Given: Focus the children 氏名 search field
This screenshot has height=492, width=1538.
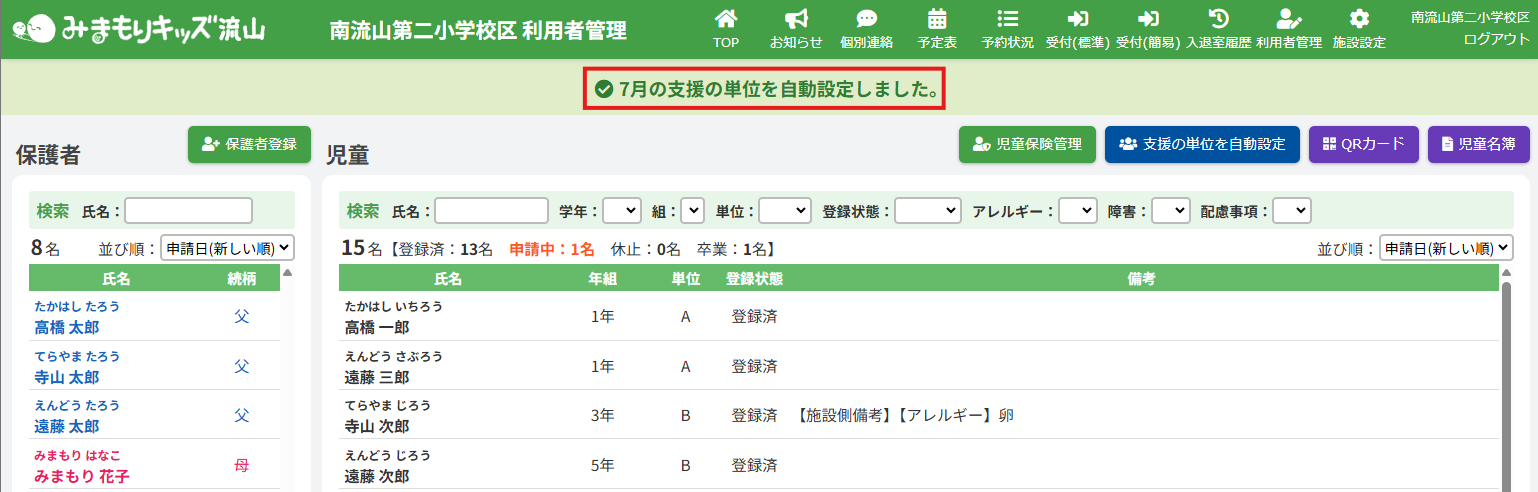Looking at the screenshot, I should coord(491,211).
